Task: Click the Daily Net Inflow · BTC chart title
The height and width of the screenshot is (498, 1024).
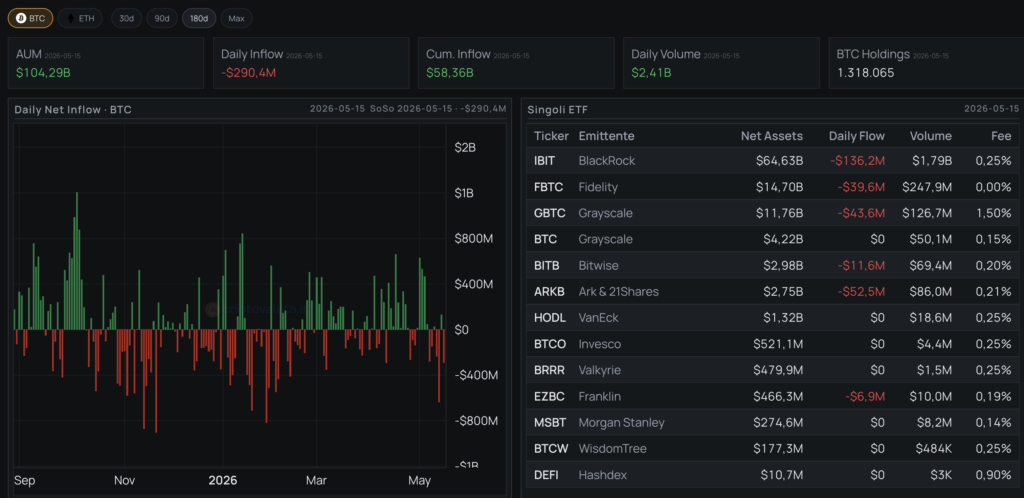Action: (73, 110)
